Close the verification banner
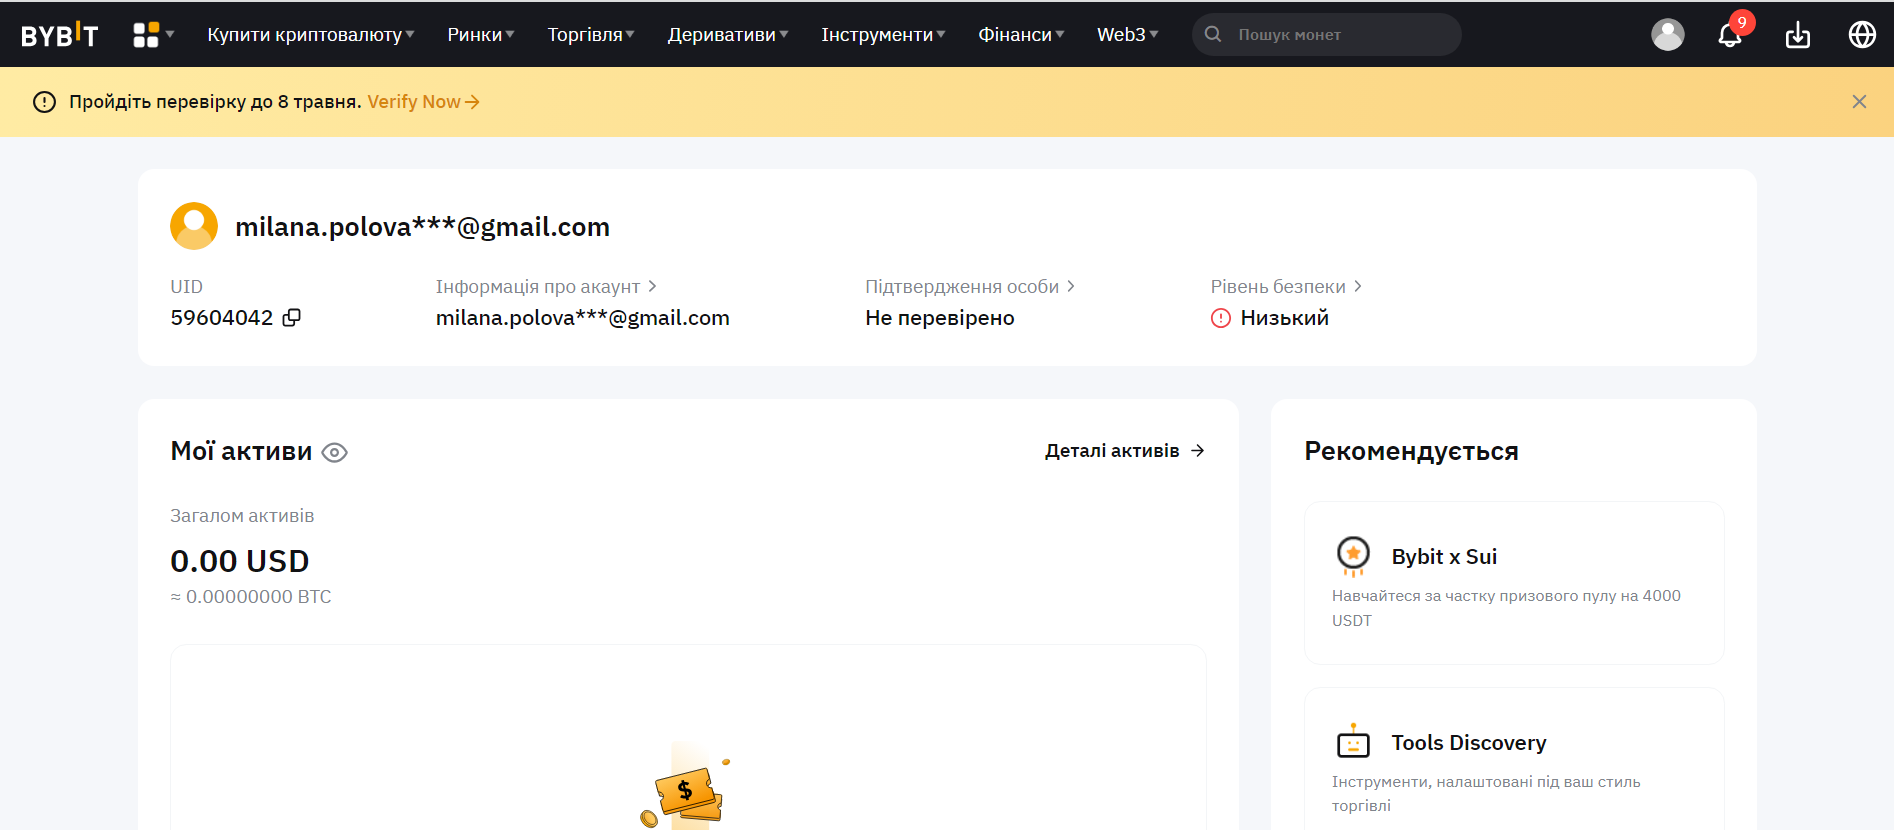1894x830 pixels. [x=1859, y=102]
